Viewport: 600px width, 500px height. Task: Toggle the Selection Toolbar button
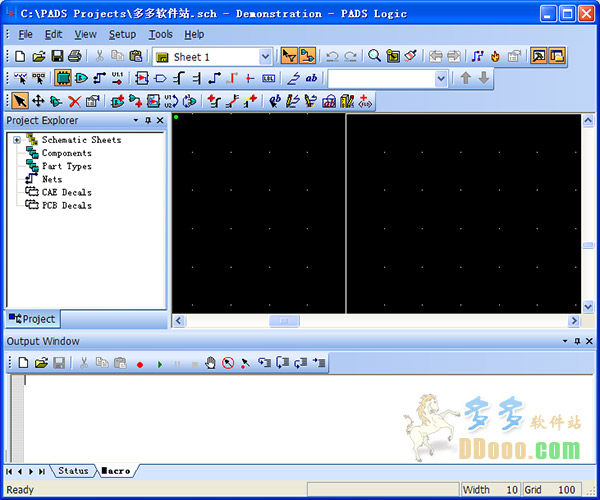tap(289, 57)
